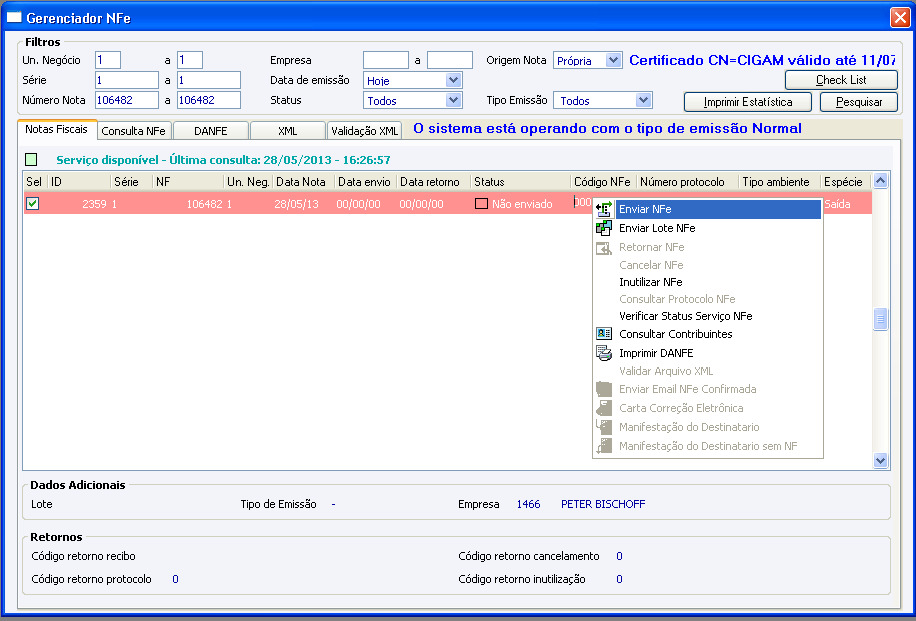Focus the first Un. Negócio field

[x=108, y=60]
